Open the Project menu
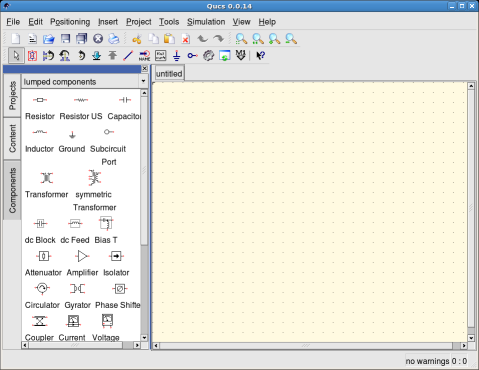The width and height of the screenshot is (479, 370). [139, 22]
